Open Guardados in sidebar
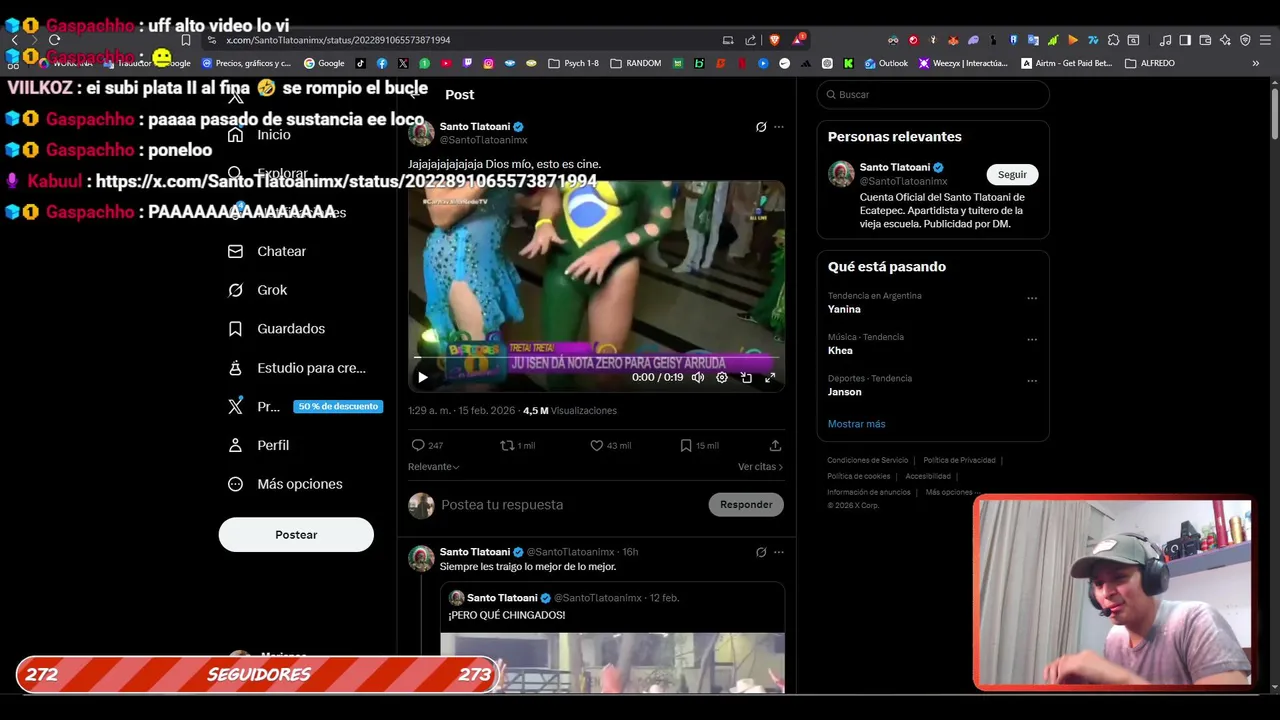This screenshot has width=1280, height=720. click(277, 328)
